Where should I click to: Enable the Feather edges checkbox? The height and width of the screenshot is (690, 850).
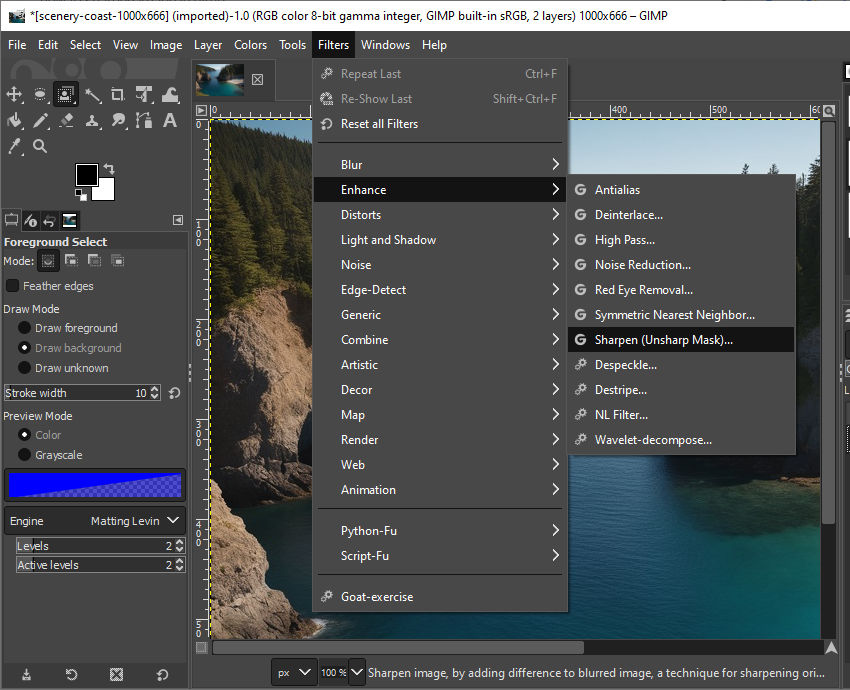[x=13, y=286]
